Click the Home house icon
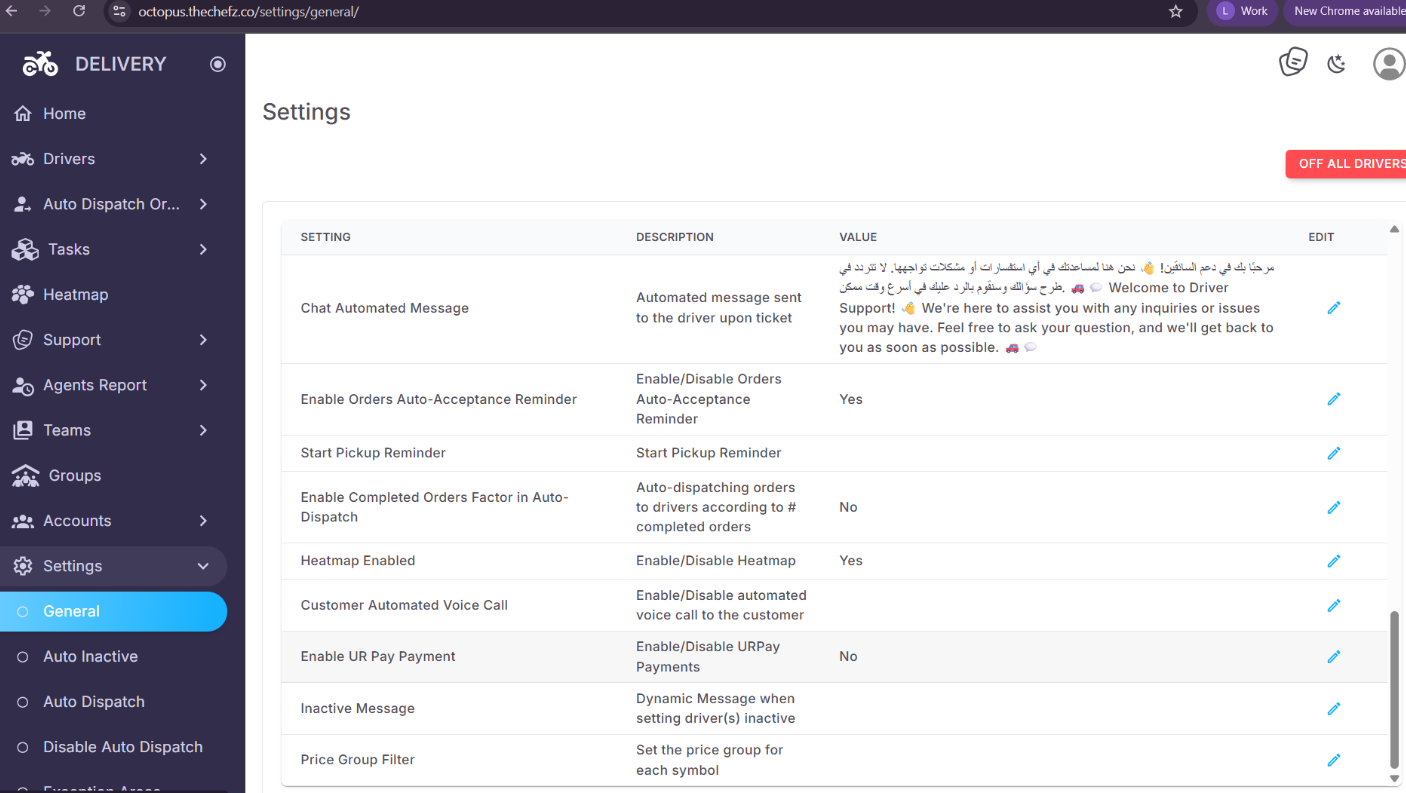The image size is (1406, 793). [23, 114]
